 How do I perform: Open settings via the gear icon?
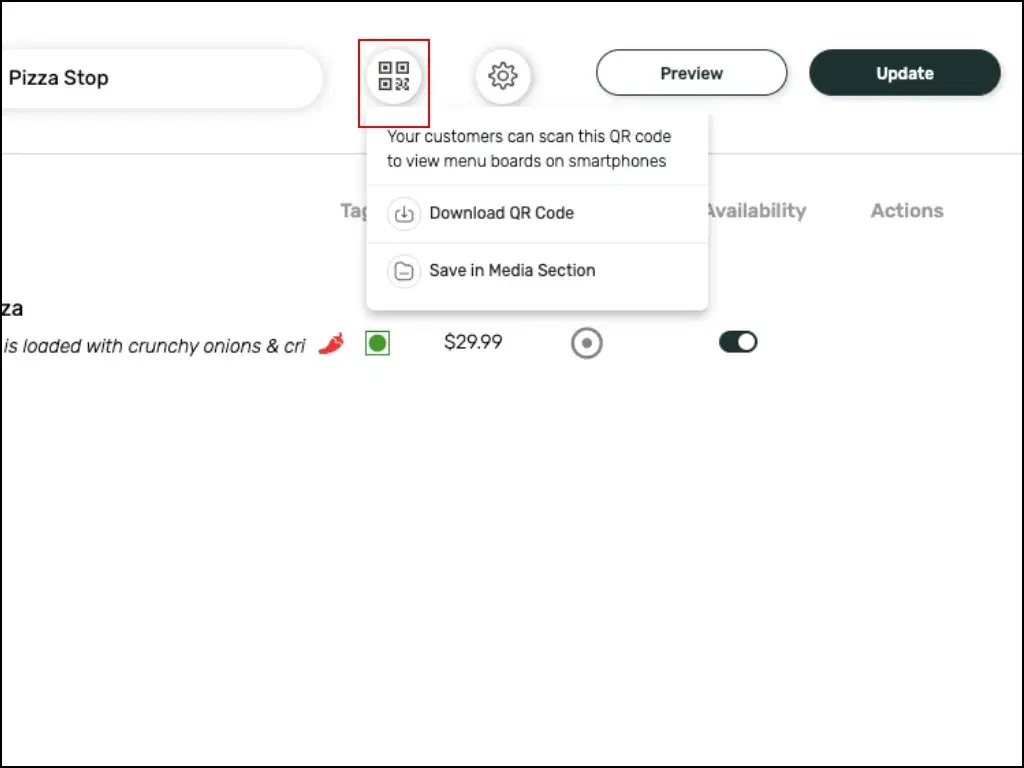(x=502, y=75)
